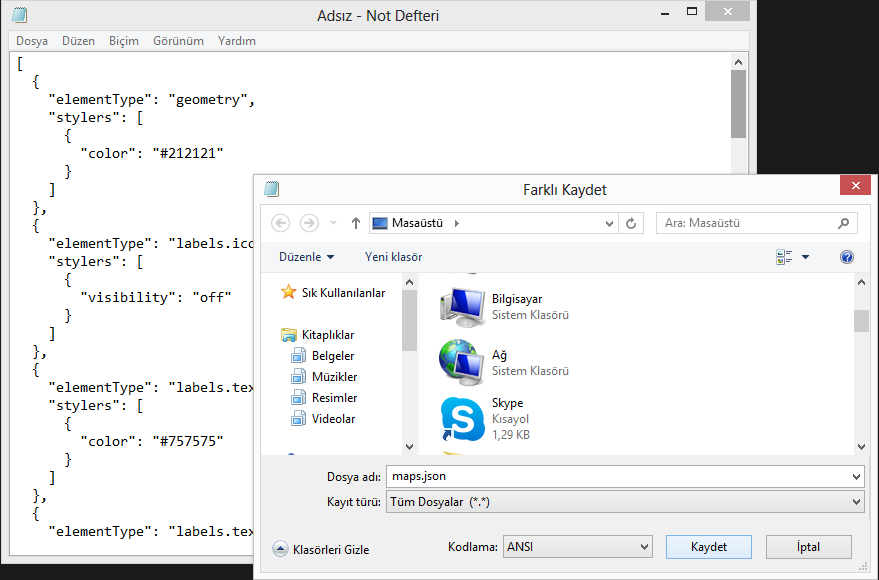Click file list scrollbar down arrow

(x=861, y=447)
